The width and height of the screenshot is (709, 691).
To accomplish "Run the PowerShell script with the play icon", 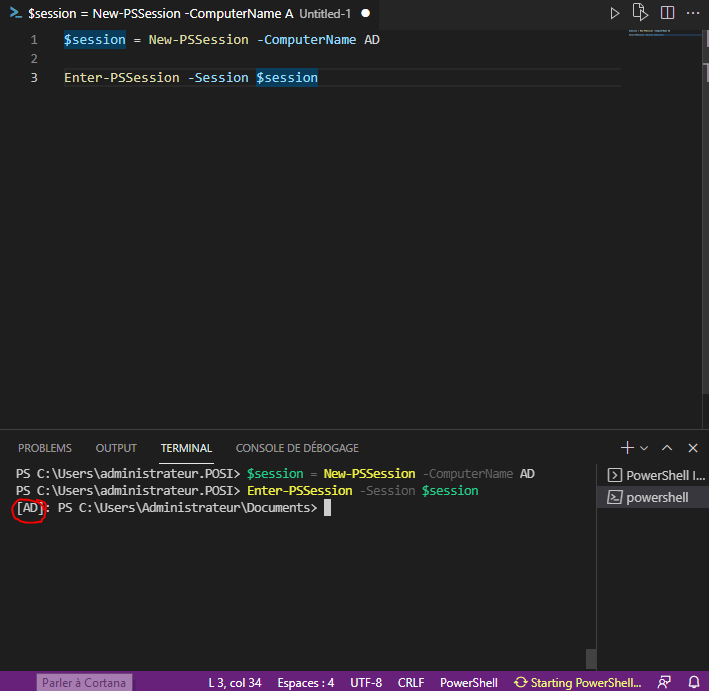I will [615, 14].
